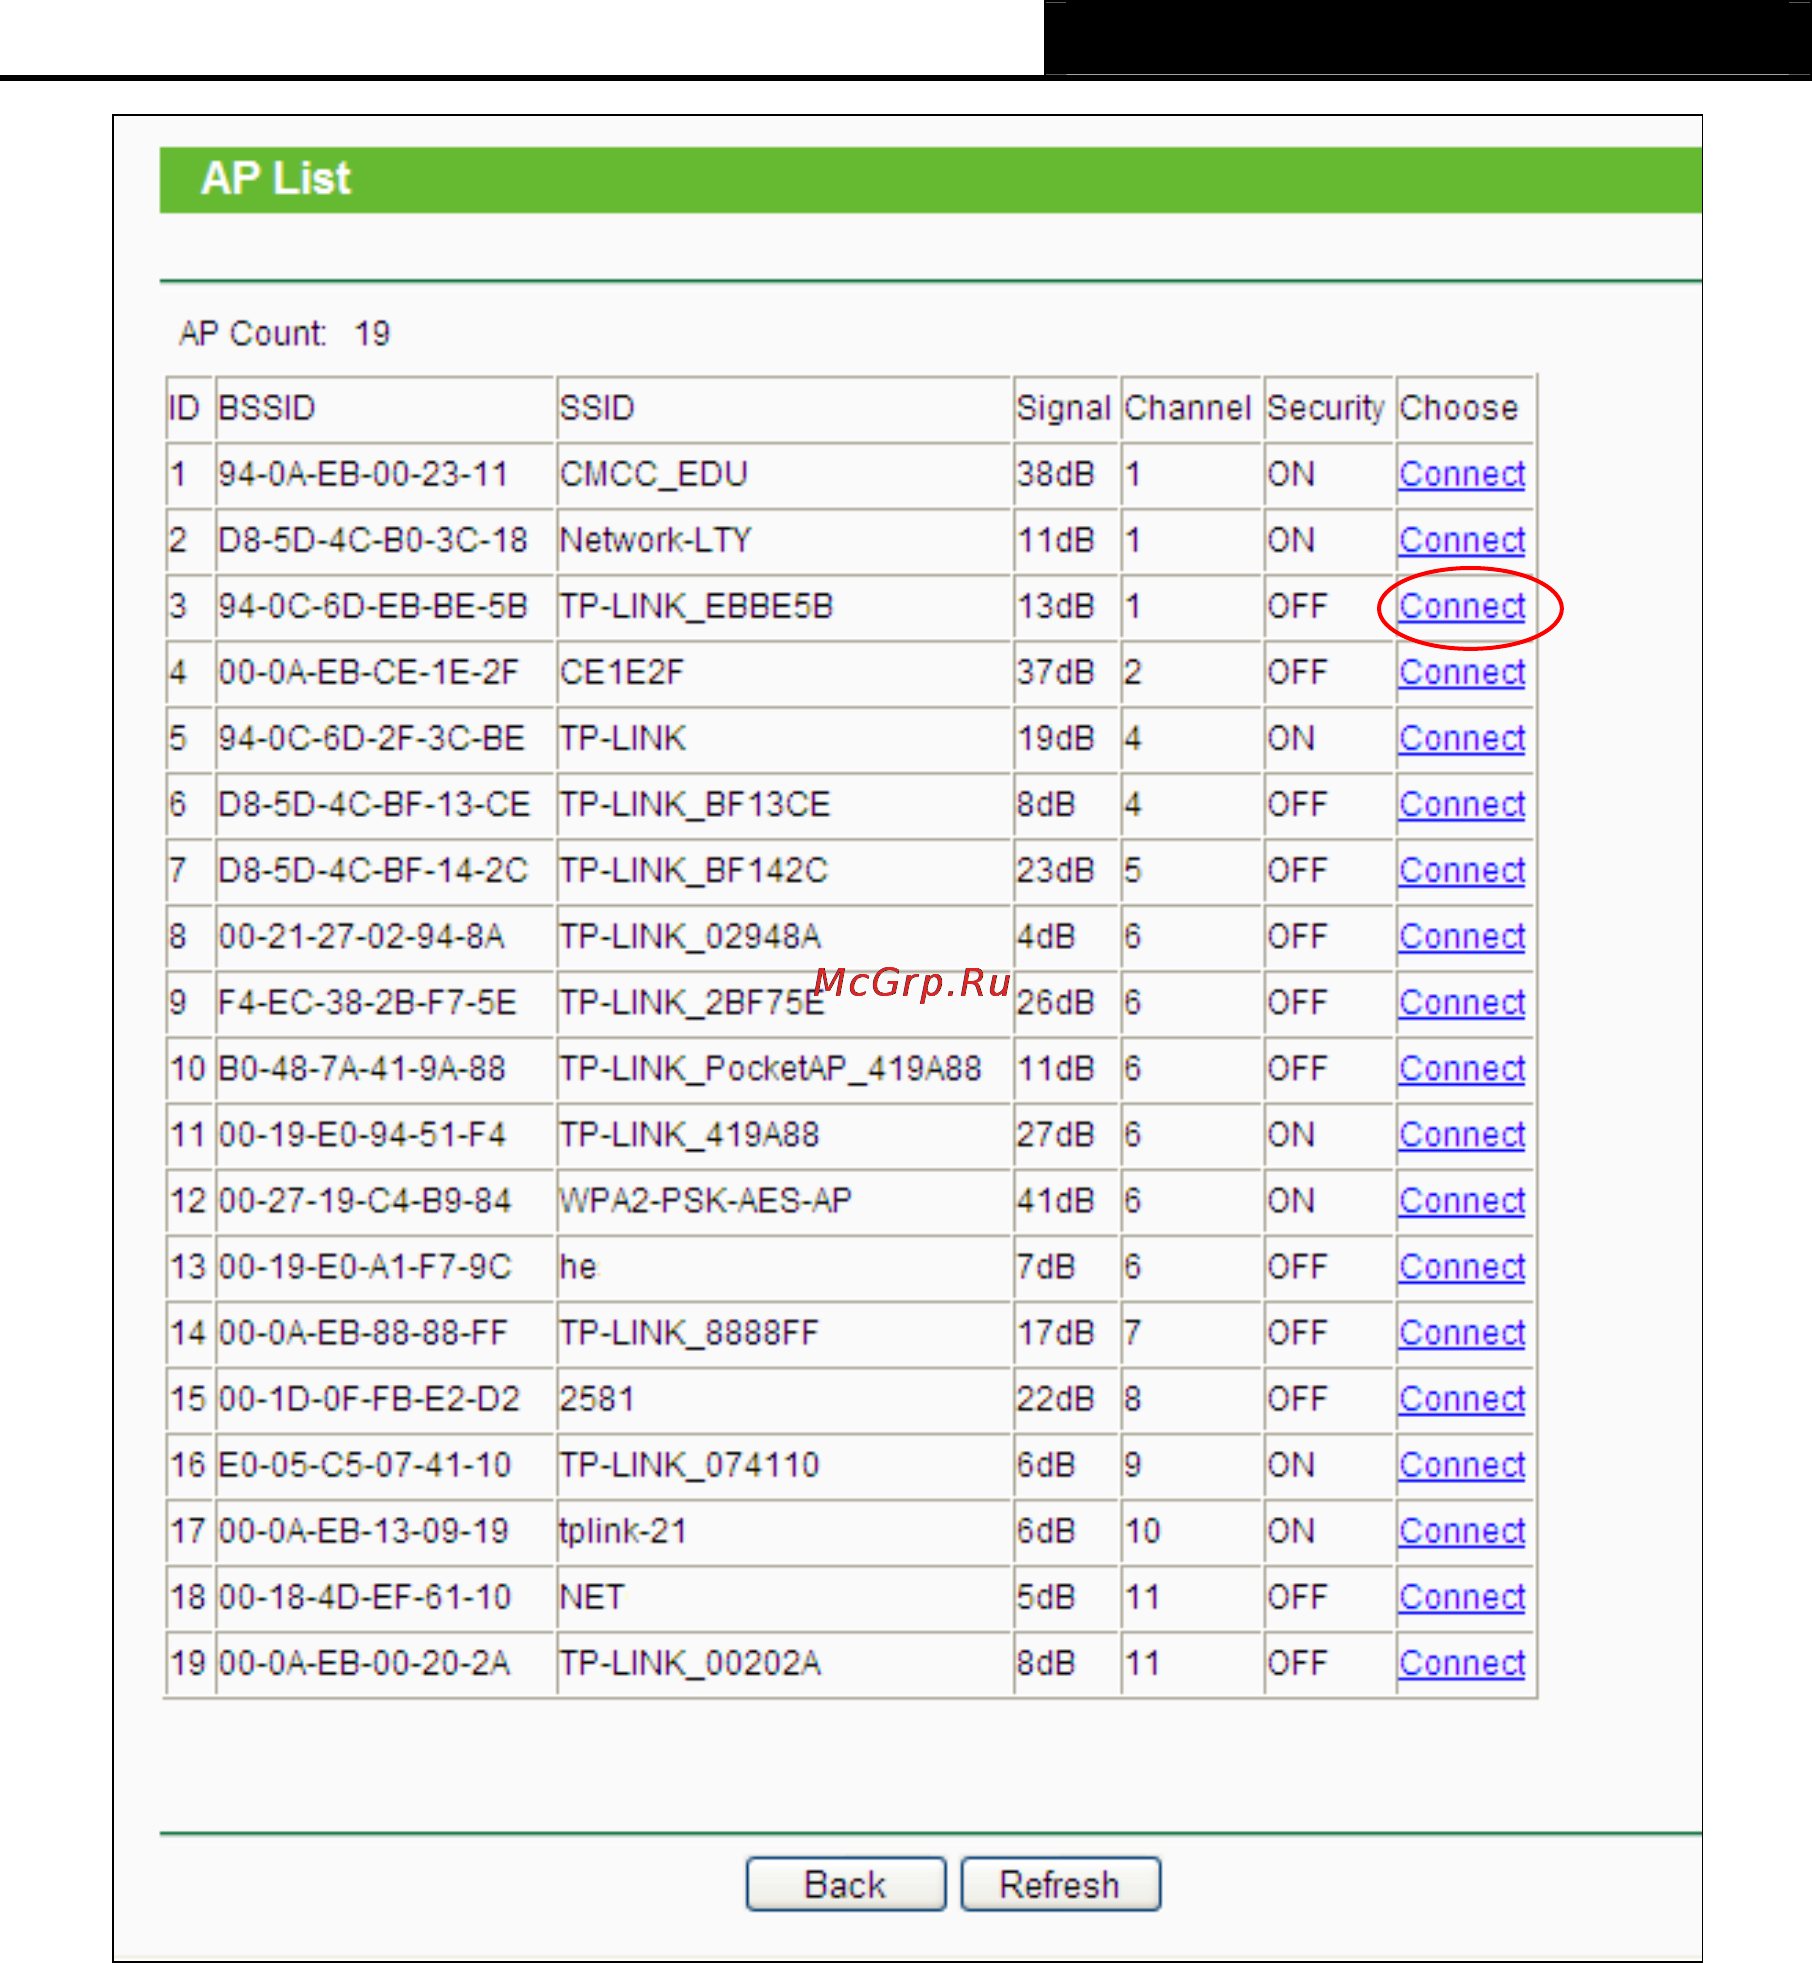Click BSSID D8-5D-4C-BF-13-CE
Viewport: 1812px width, 1963px height.
pos(374,804)
